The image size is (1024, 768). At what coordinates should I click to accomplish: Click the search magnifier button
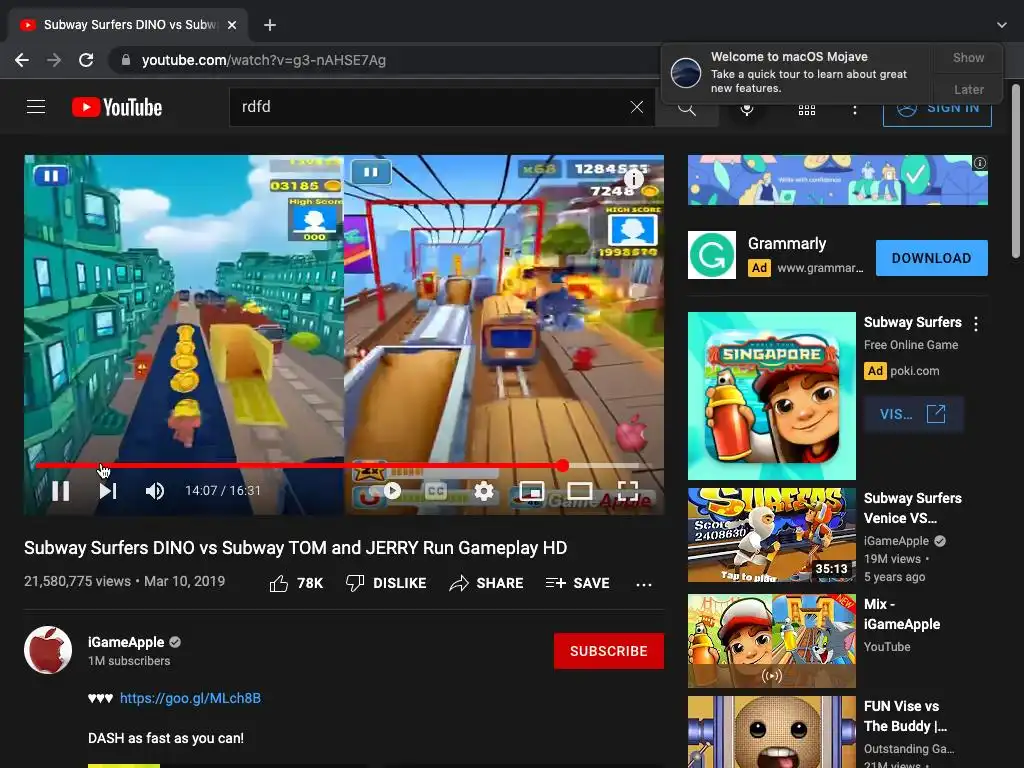click(x=686, y=108)
